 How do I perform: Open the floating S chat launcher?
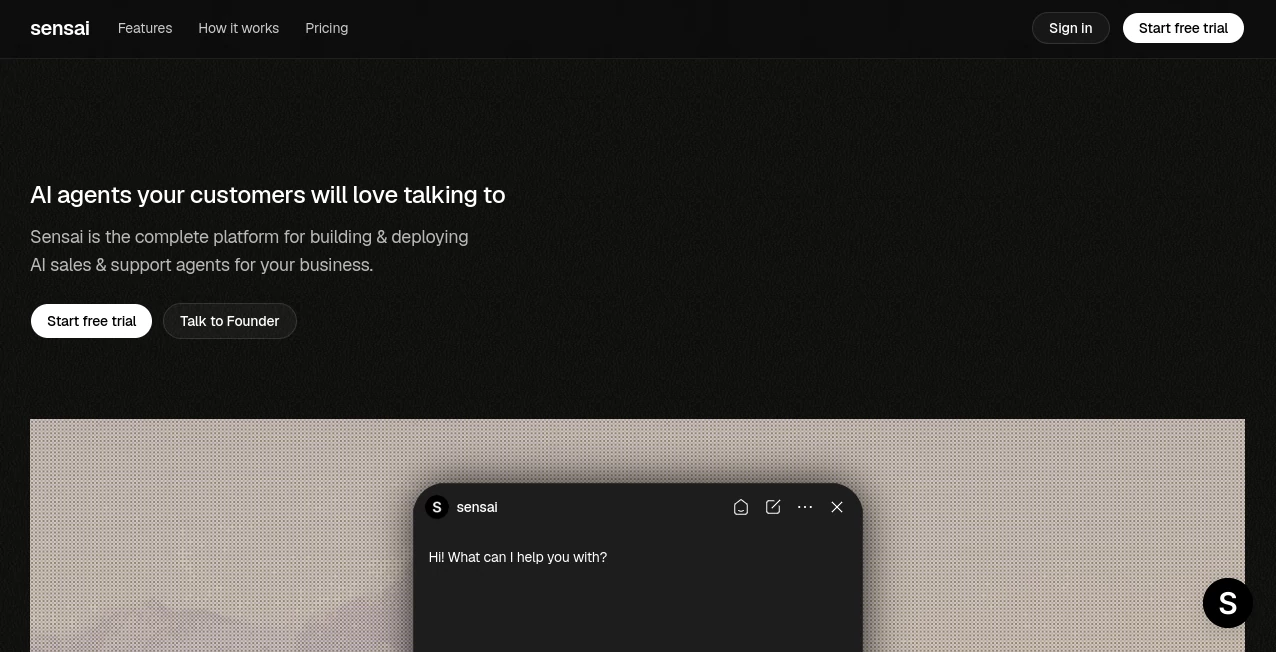coord(1228,603)
